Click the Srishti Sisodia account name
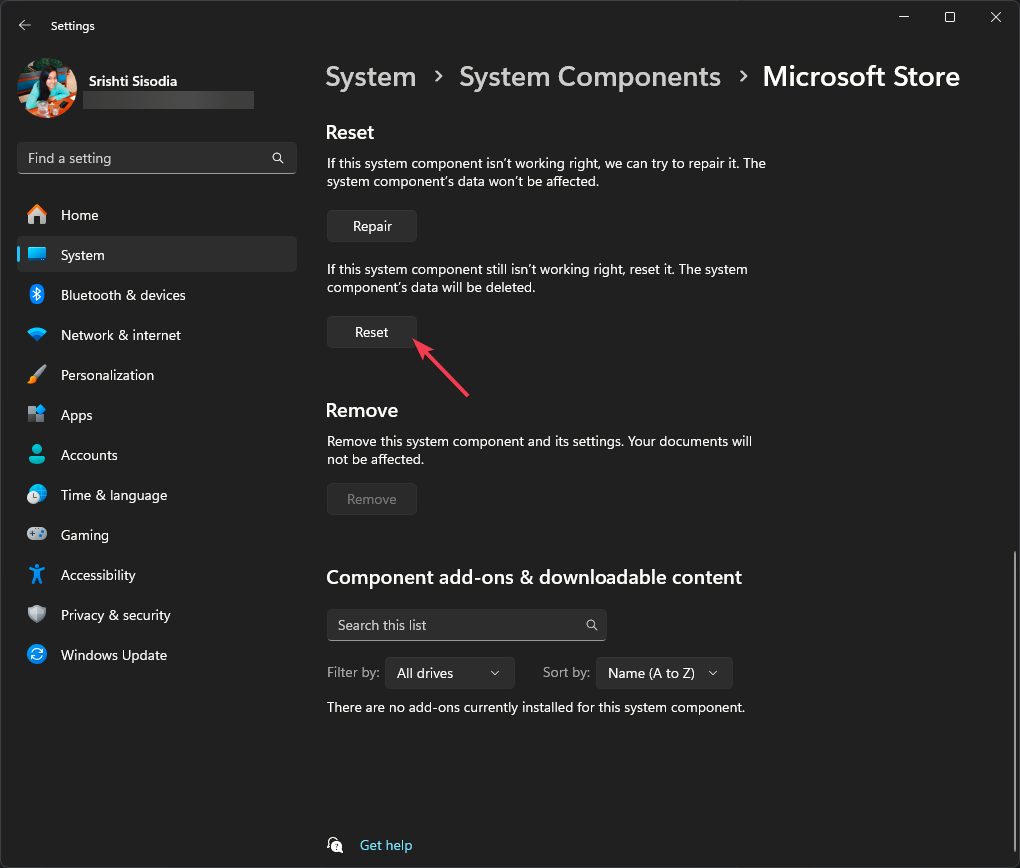 [133, 81]
